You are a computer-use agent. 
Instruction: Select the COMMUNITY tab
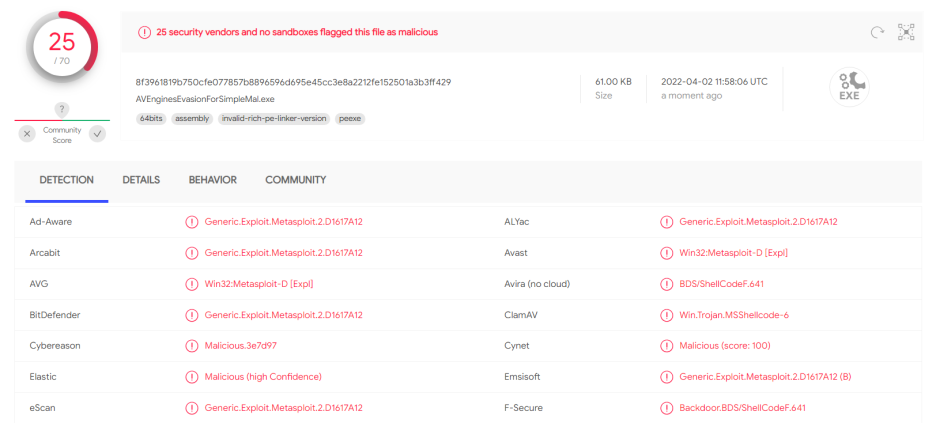(x=296, y=180)
